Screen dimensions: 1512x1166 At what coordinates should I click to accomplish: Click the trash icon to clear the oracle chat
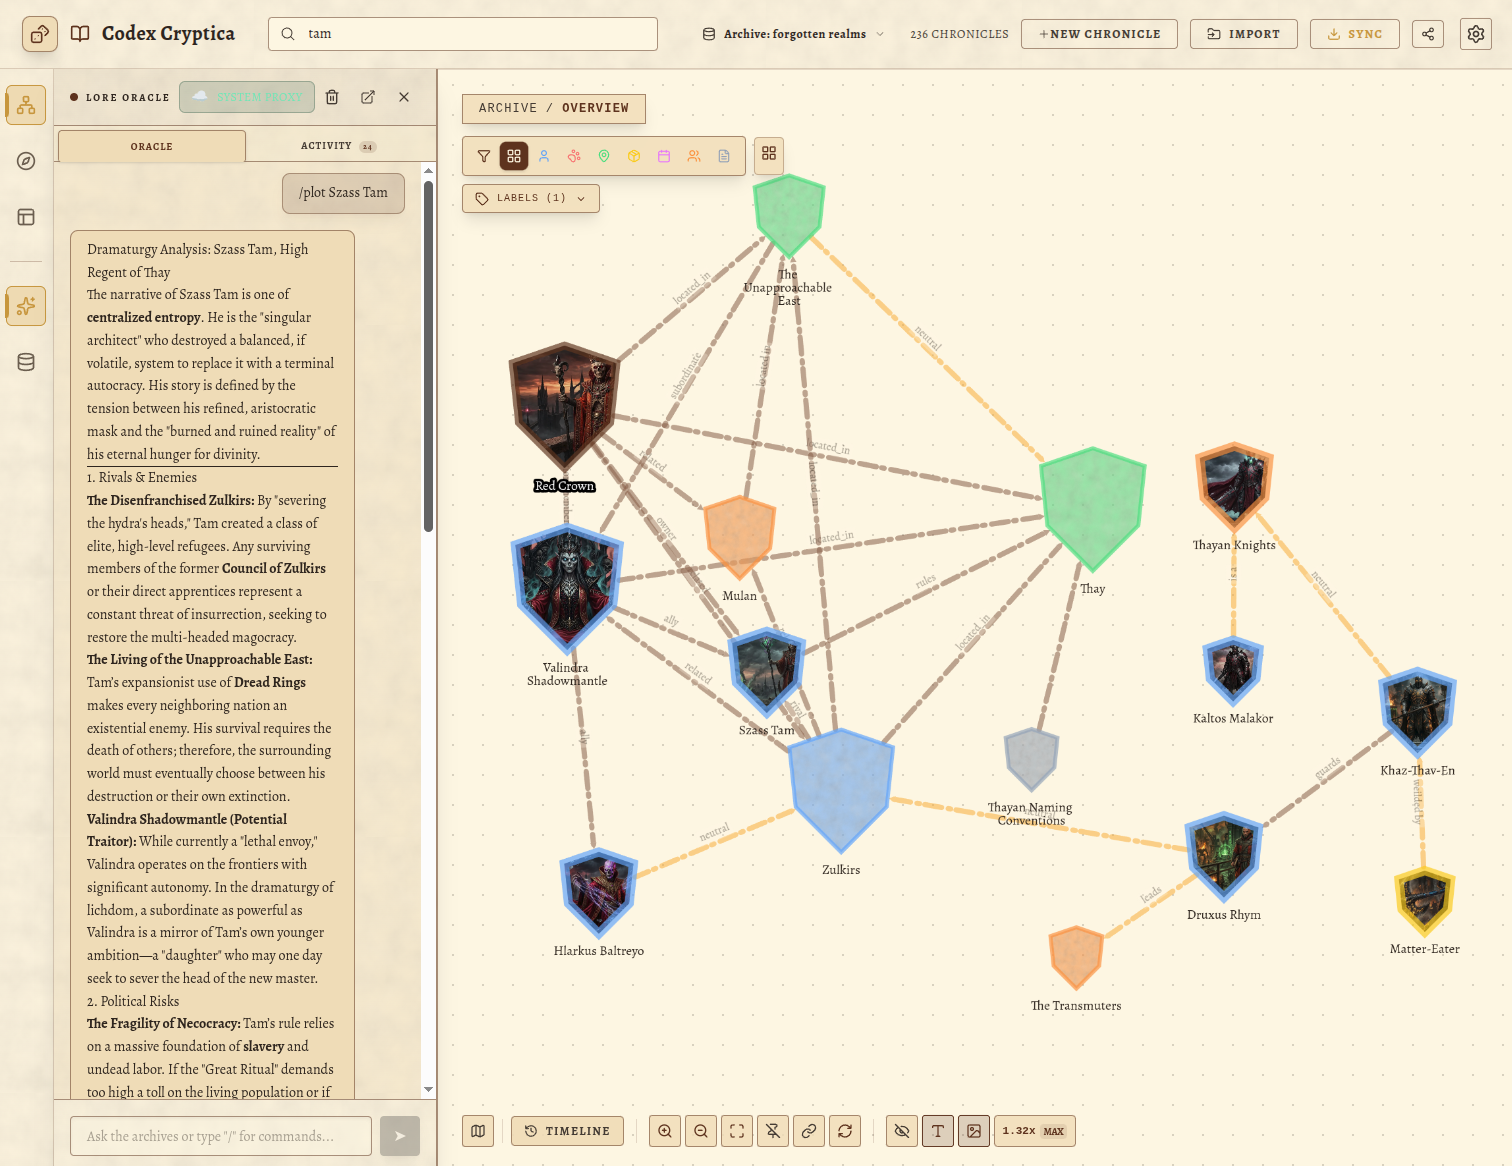tap(332, 97)
